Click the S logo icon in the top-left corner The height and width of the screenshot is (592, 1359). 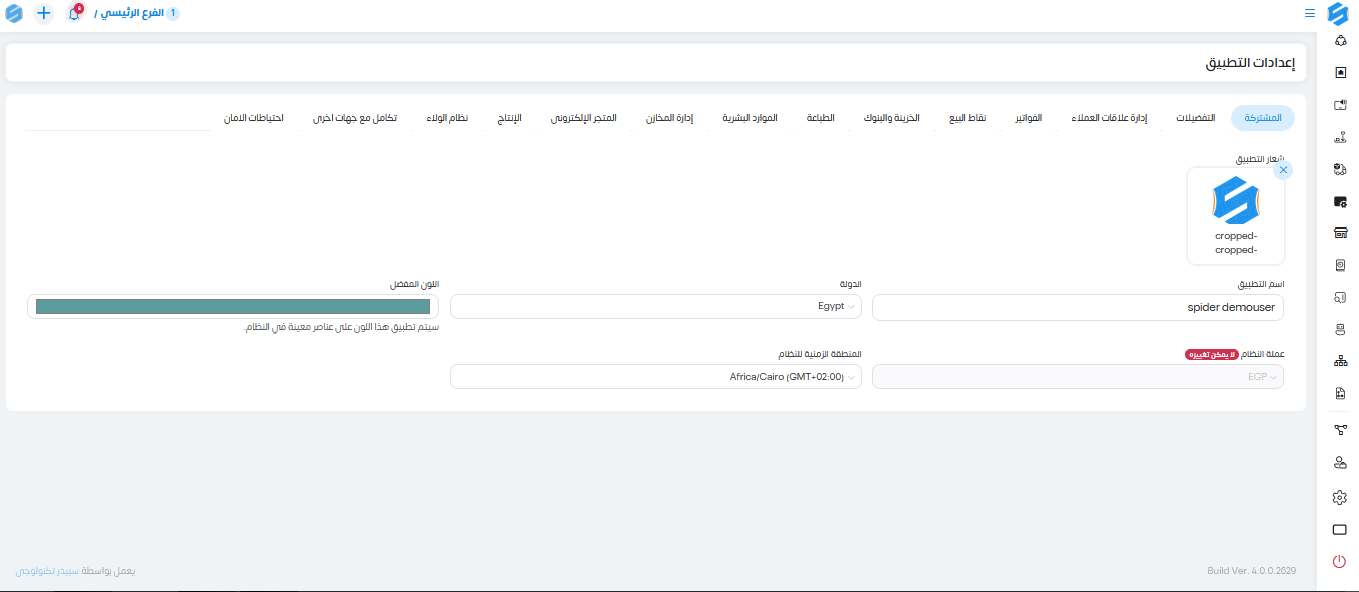coord(14,14)
